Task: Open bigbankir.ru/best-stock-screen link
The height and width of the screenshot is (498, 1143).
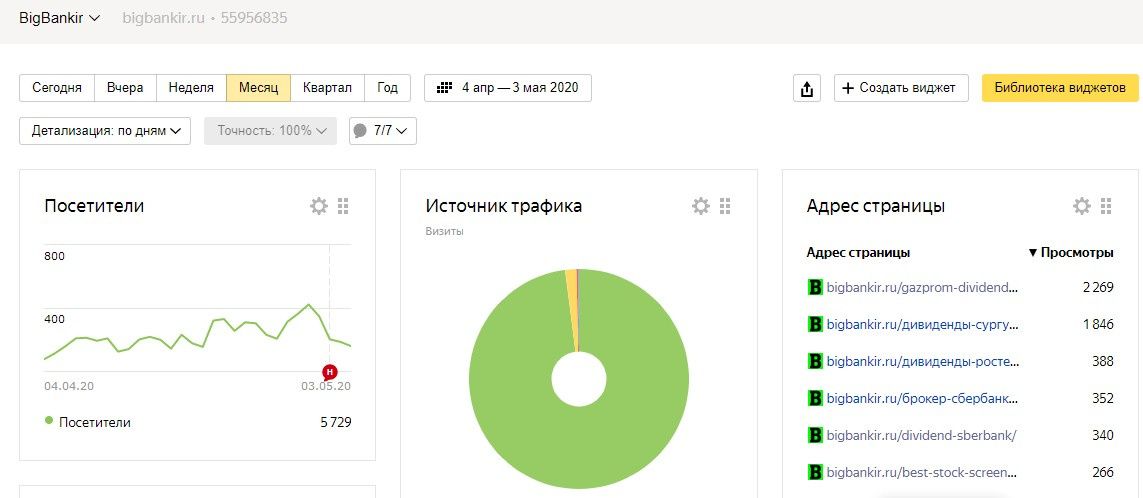Action: (922, 472)
